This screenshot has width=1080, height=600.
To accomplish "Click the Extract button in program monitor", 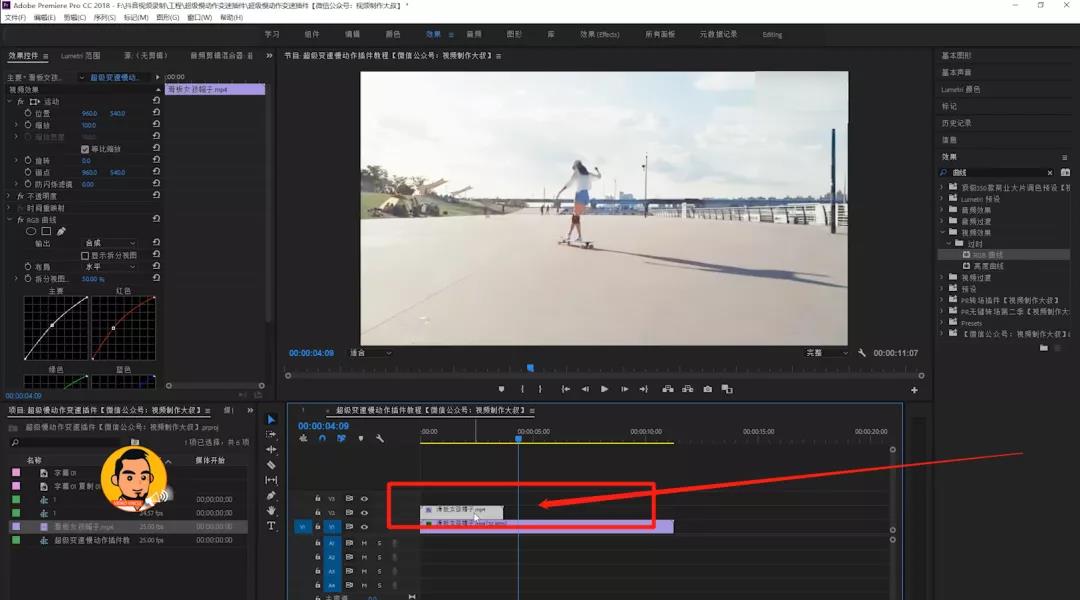I will [687, 389].
